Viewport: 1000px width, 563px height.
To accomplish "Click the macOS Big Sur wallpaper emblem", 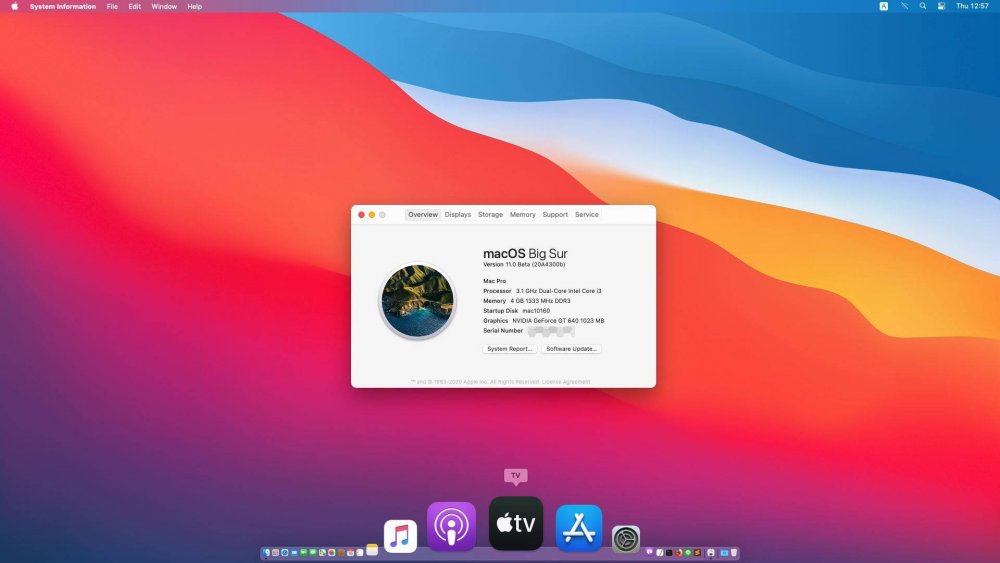I will click(418, 301).
